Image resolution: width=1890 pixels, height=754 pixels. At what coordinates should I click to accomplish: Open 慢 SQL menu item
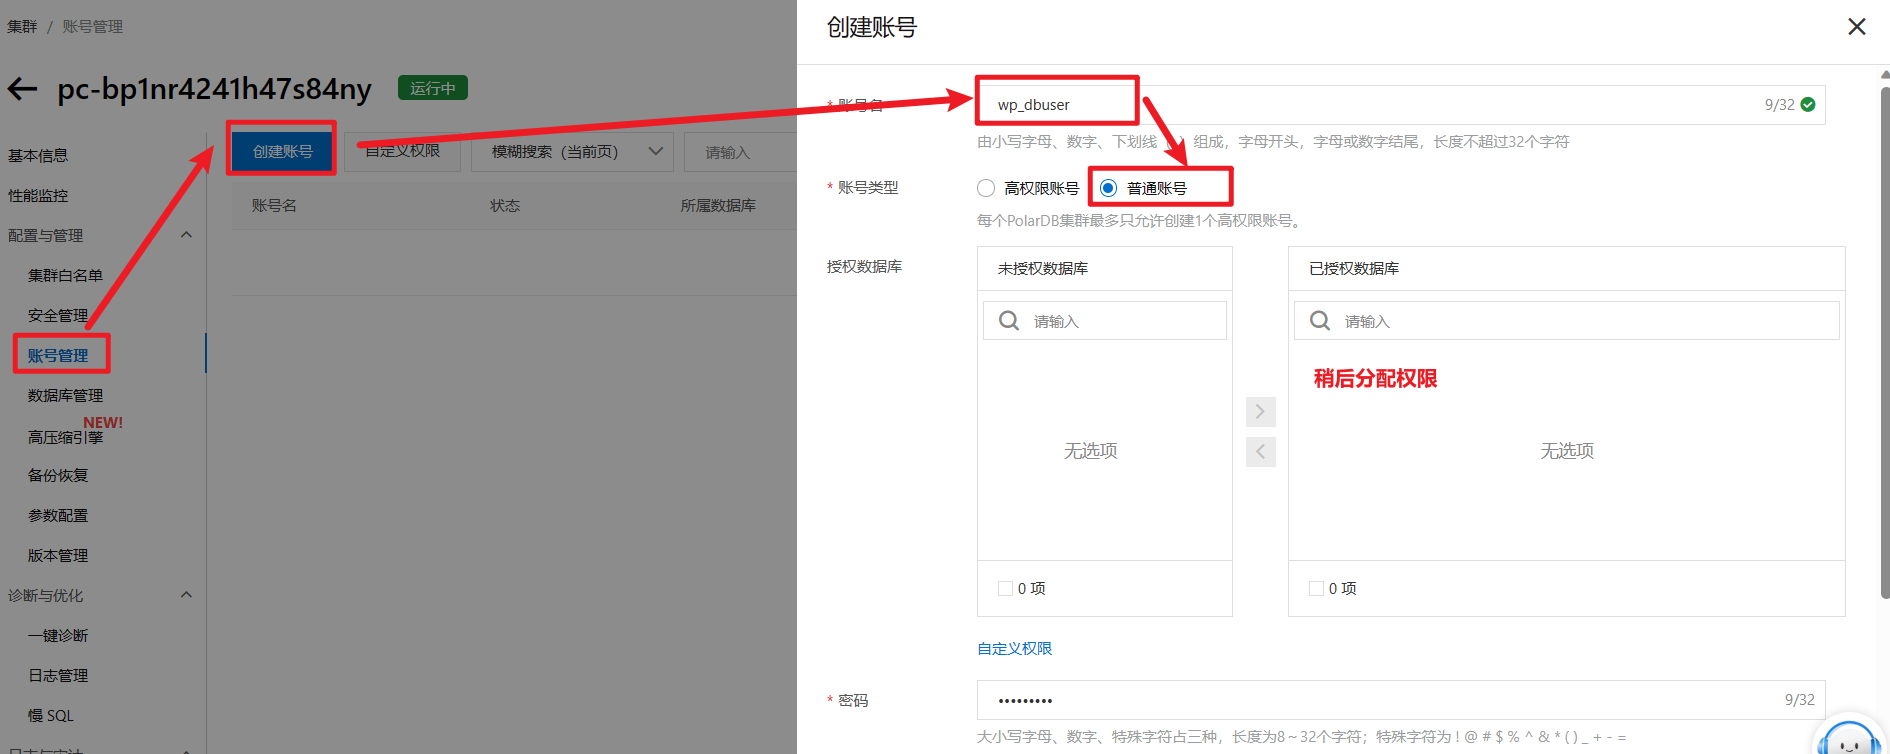[x=51, y=715]
